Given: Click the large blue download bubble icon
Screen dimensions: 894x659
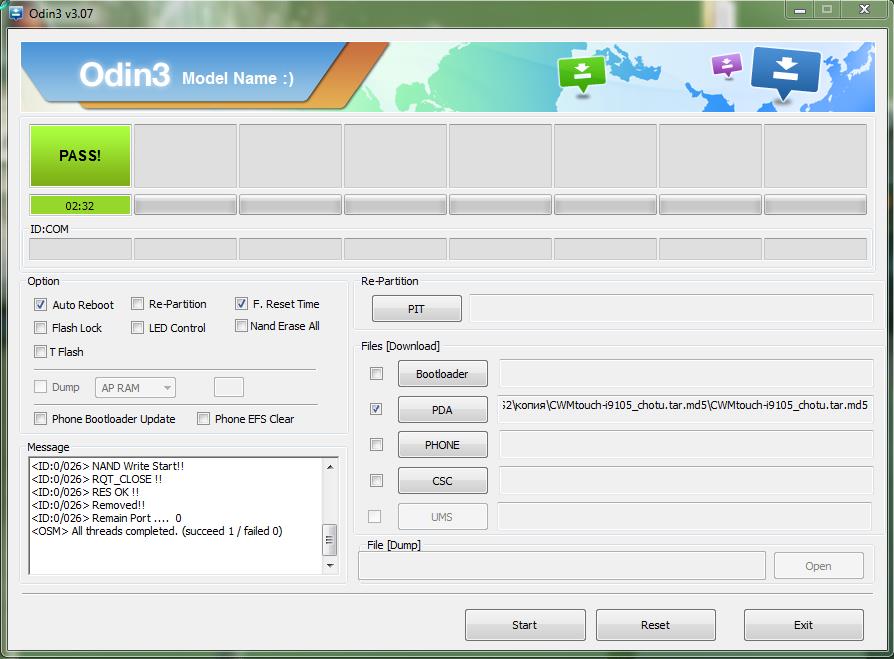Looking at the screenshot, I should click(x=786, y=73).
